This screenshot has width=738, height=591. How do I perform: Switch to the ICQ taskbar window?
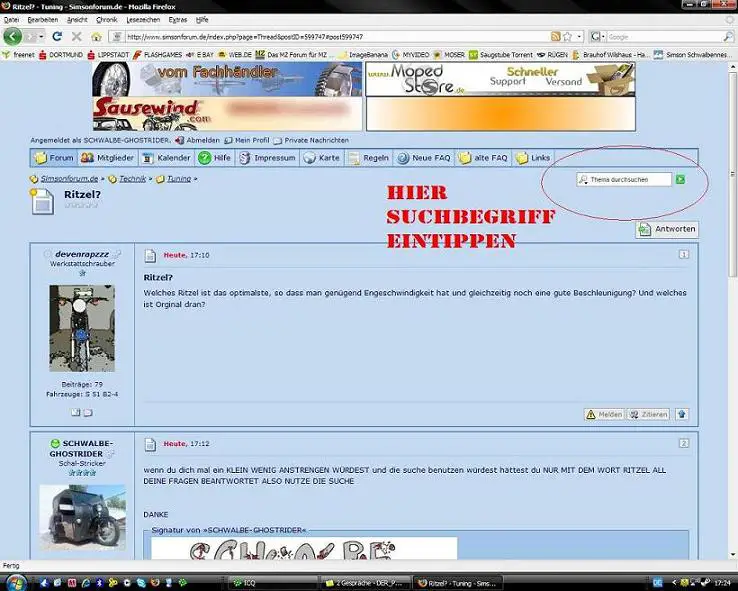pyautogui.click(x=250, y=582)
